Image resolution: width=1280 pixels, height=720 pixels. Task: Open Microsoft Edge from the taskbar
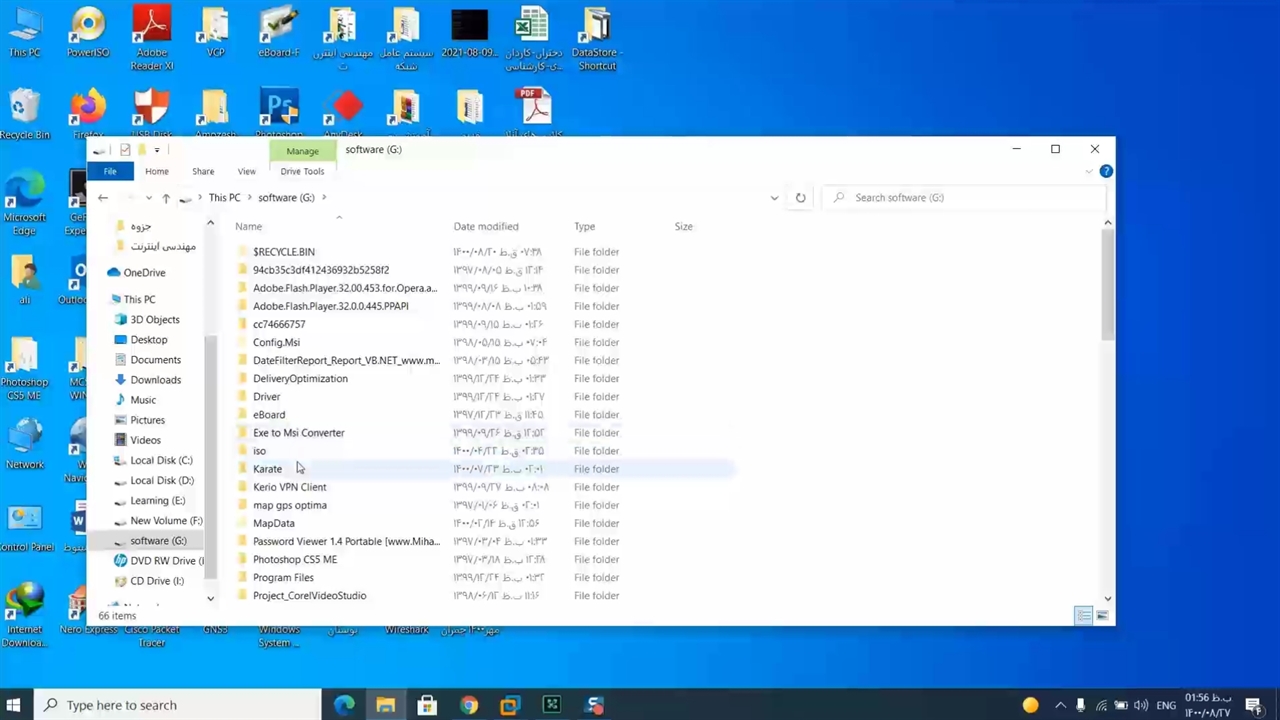[344, 705]
